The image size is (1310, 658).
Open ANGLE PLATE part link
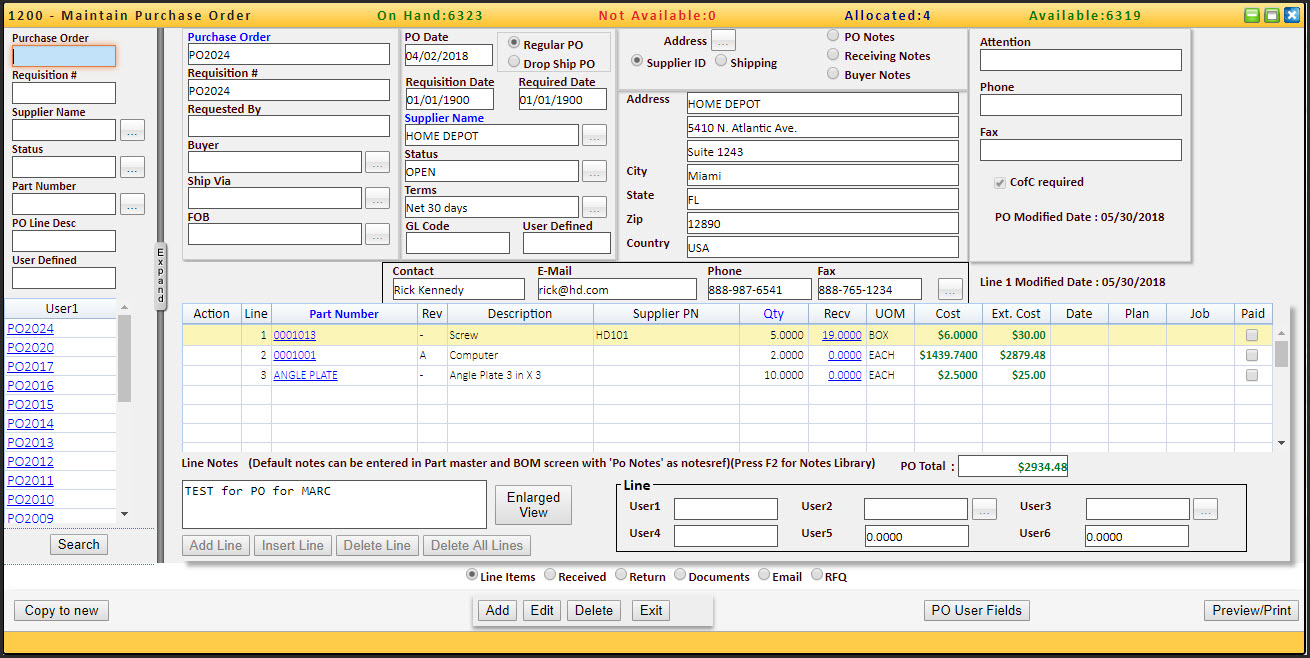pyautogui.click(x=306, y=375)
